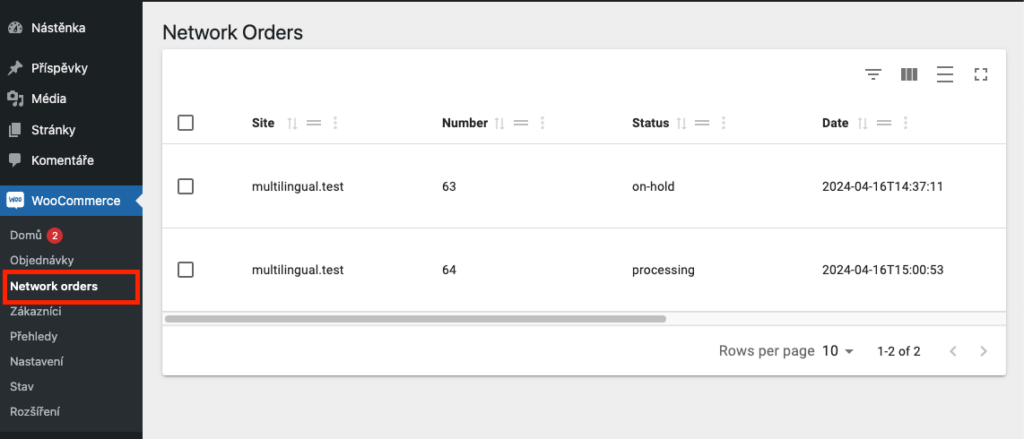This screenshot has height=439, width=1024.
Task: Open the Nástěnka dashboard link
Action: (x=58, y=28)
